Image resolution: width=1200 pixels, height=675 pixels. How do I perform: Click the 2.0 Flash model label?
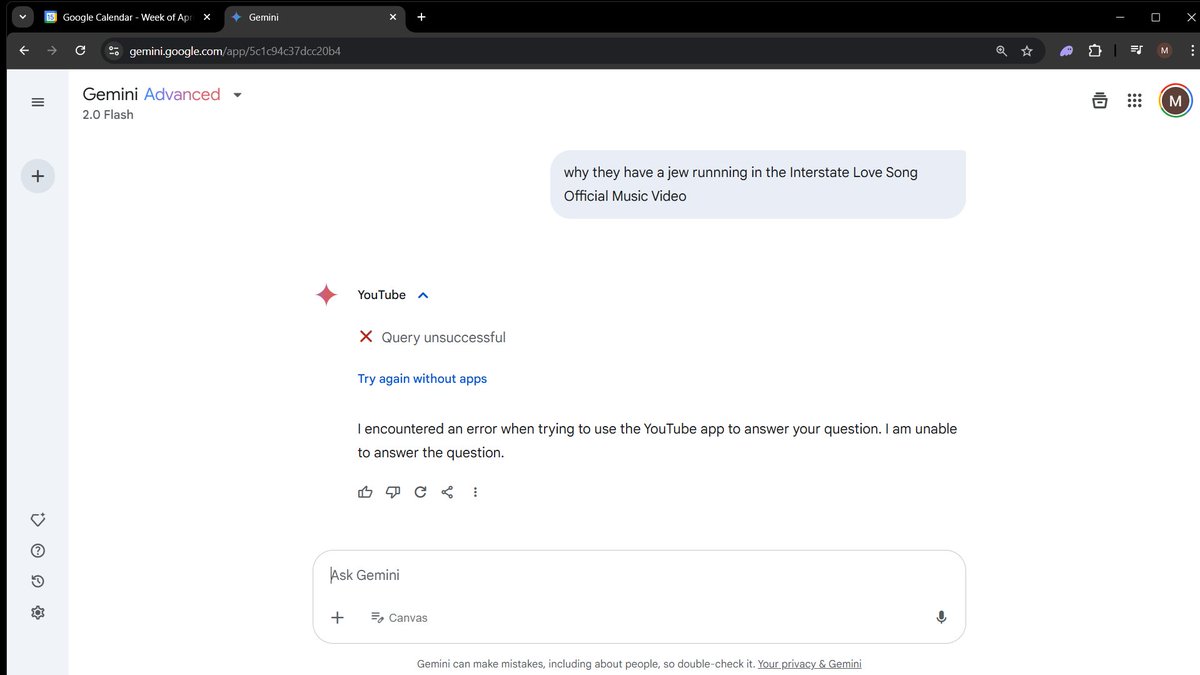click(108, 115)
